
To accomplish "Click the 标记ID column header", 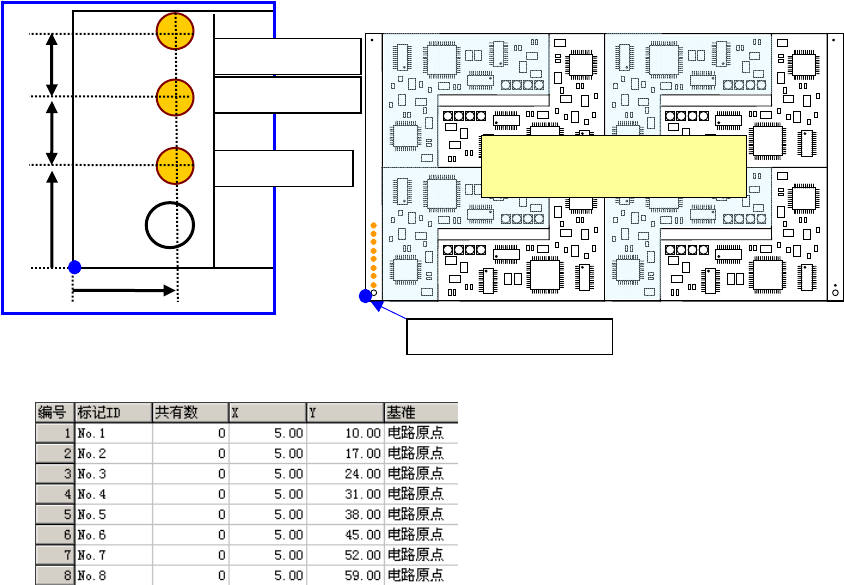I will (x=114, y=413).
